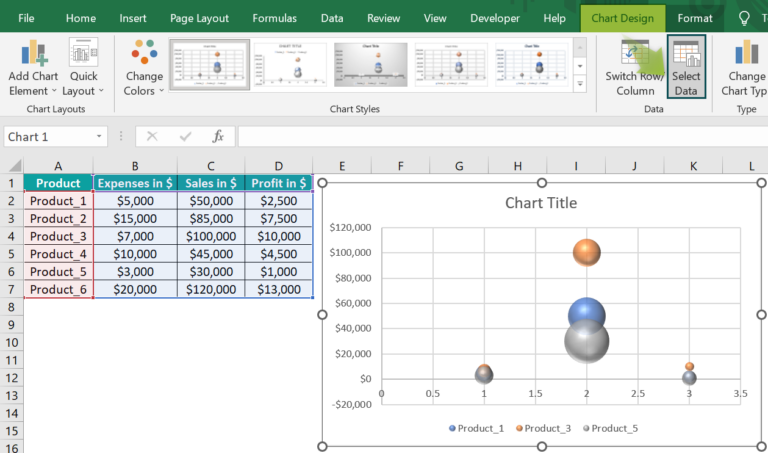768x453 pixels.
Task: Switch to the Developer tab
Action: (x=495, y=18)
